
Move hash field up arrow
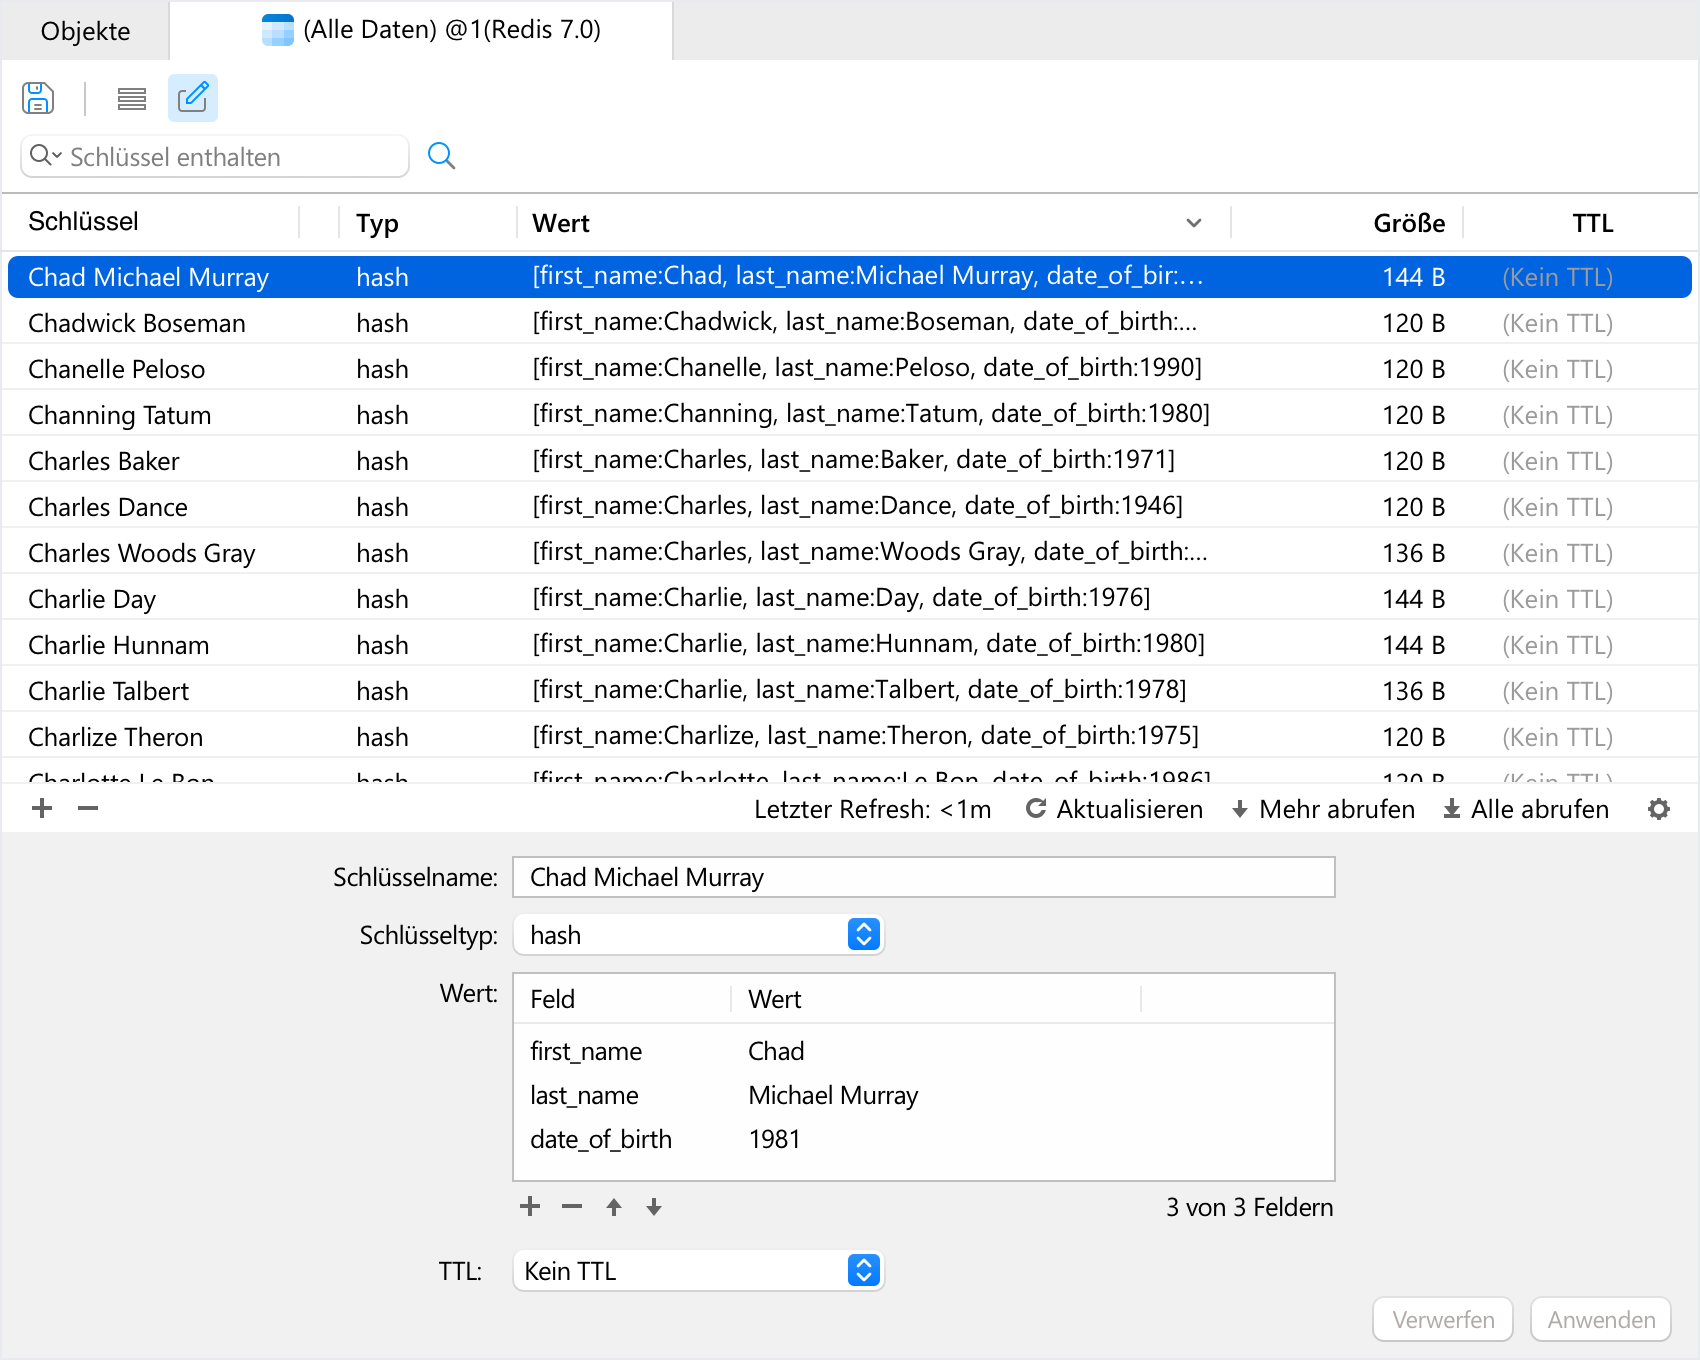pyautogui.click(x=614, y=1207)
